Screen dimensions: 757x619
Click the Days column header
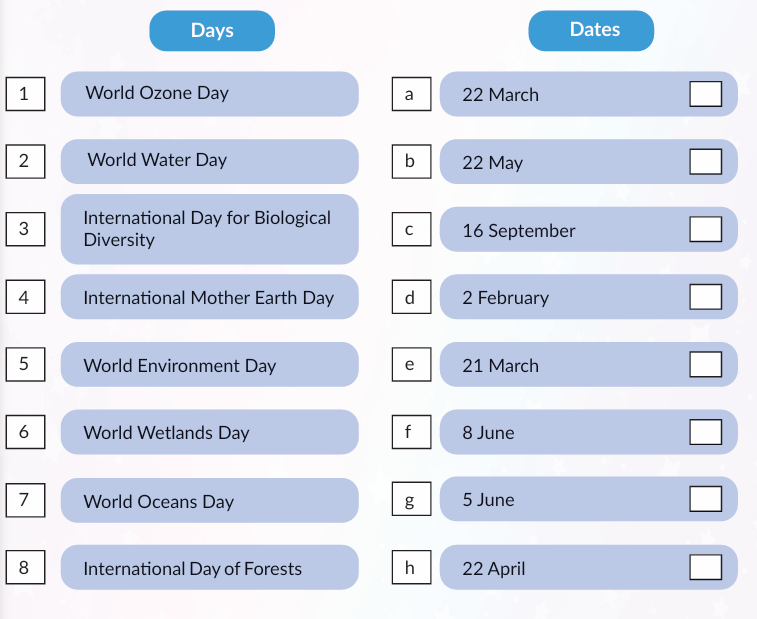(212, 31)
